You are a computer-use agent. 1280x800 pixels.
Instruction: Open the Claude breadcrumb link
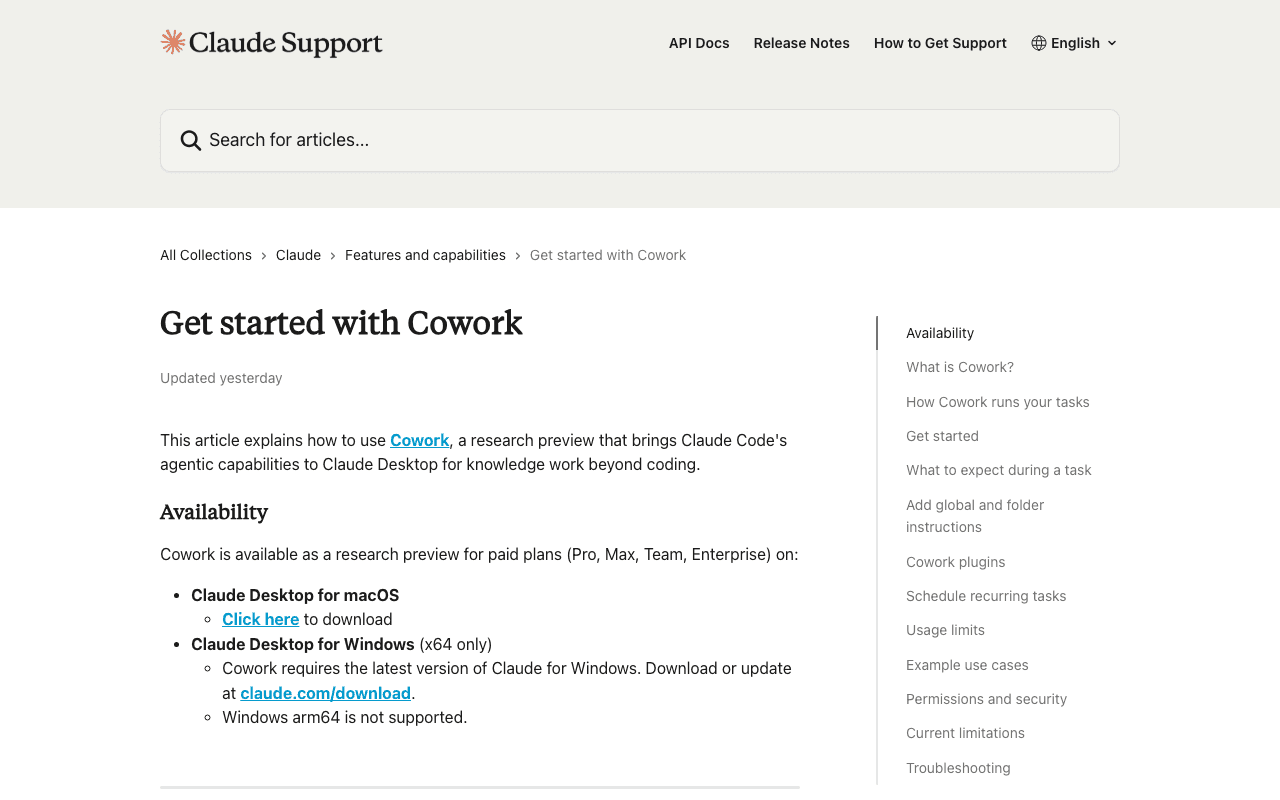[x=298, y=254]
